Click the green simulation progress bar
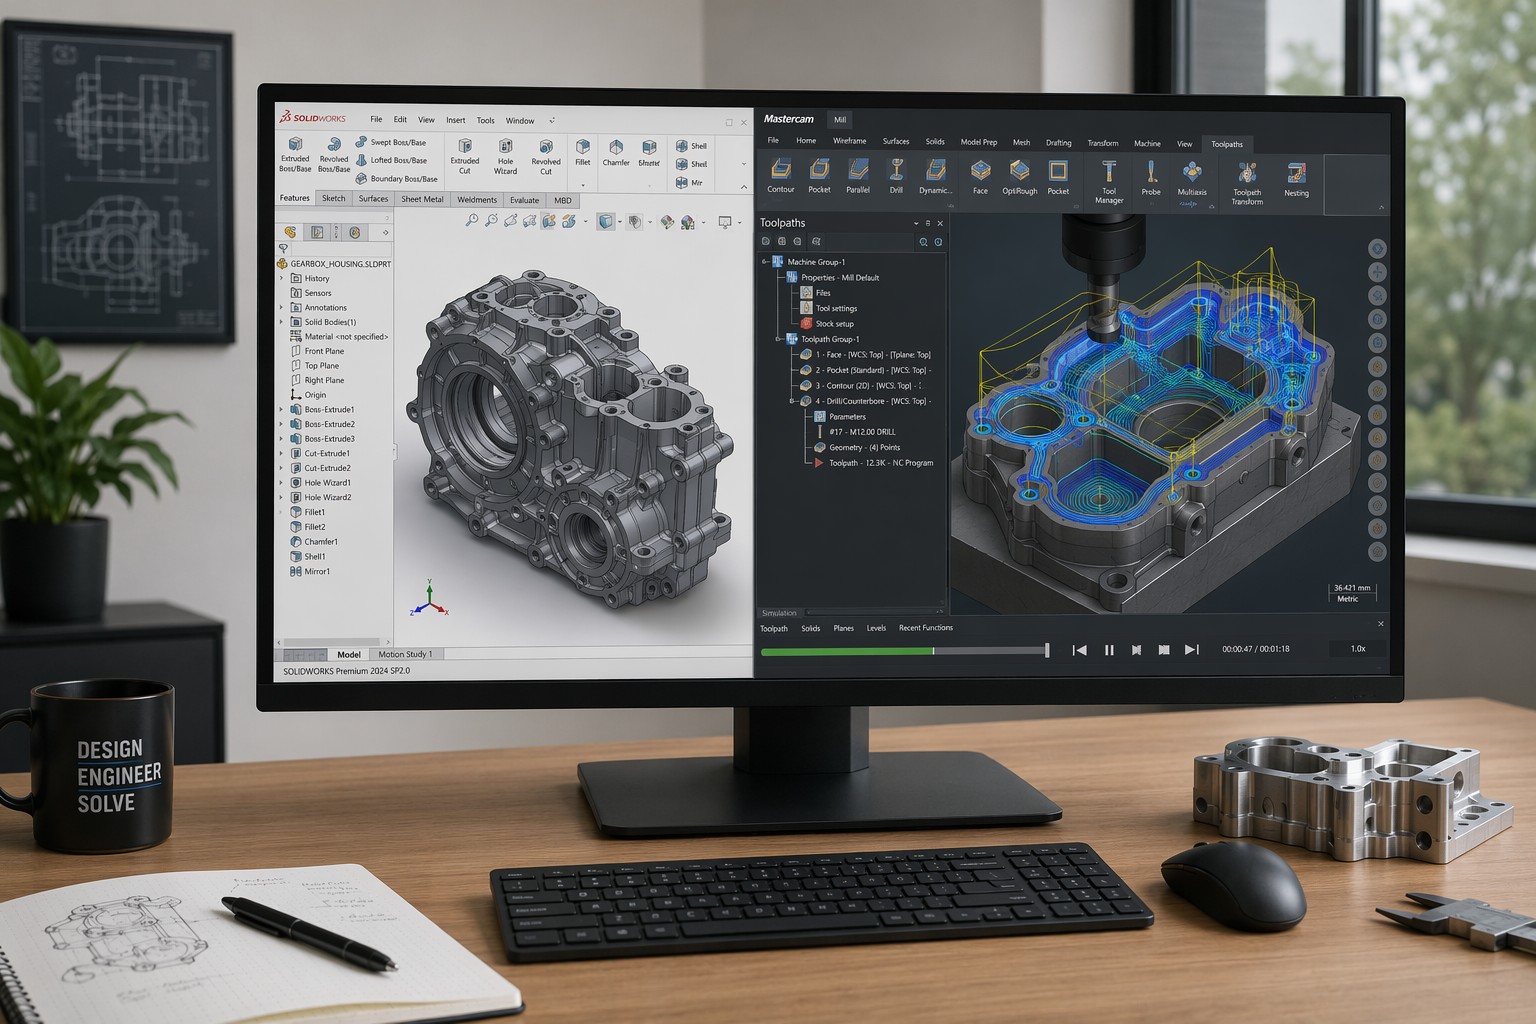1536x1024 pixels. click(x=847, y=652)
